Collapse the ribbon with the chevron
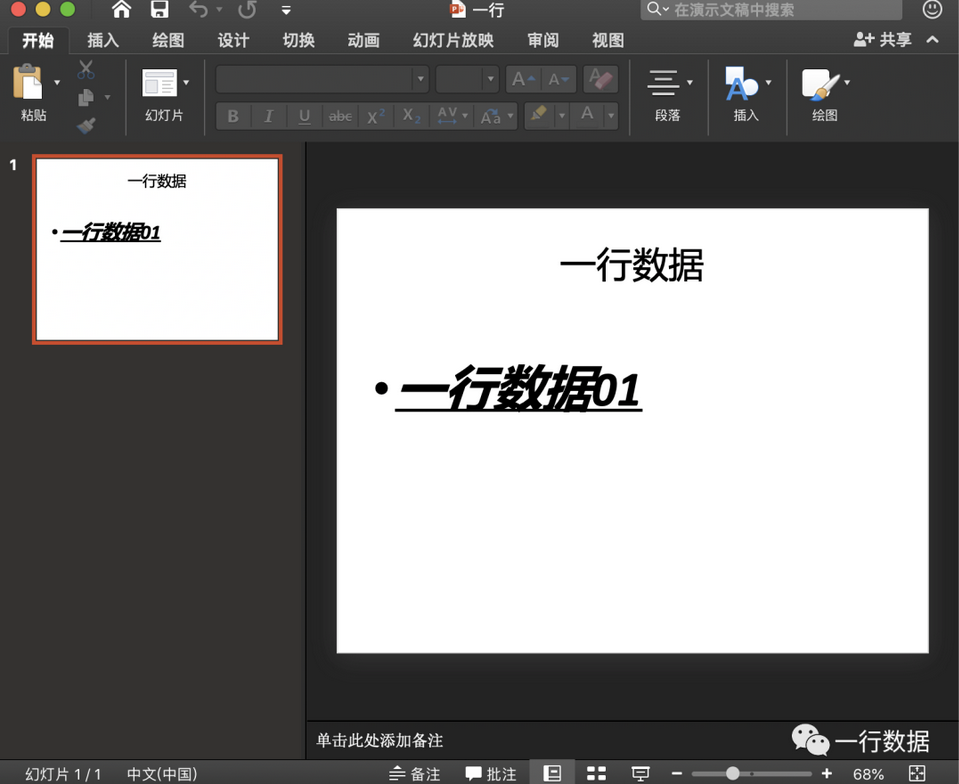959x784 pixels. coord(932,40)
